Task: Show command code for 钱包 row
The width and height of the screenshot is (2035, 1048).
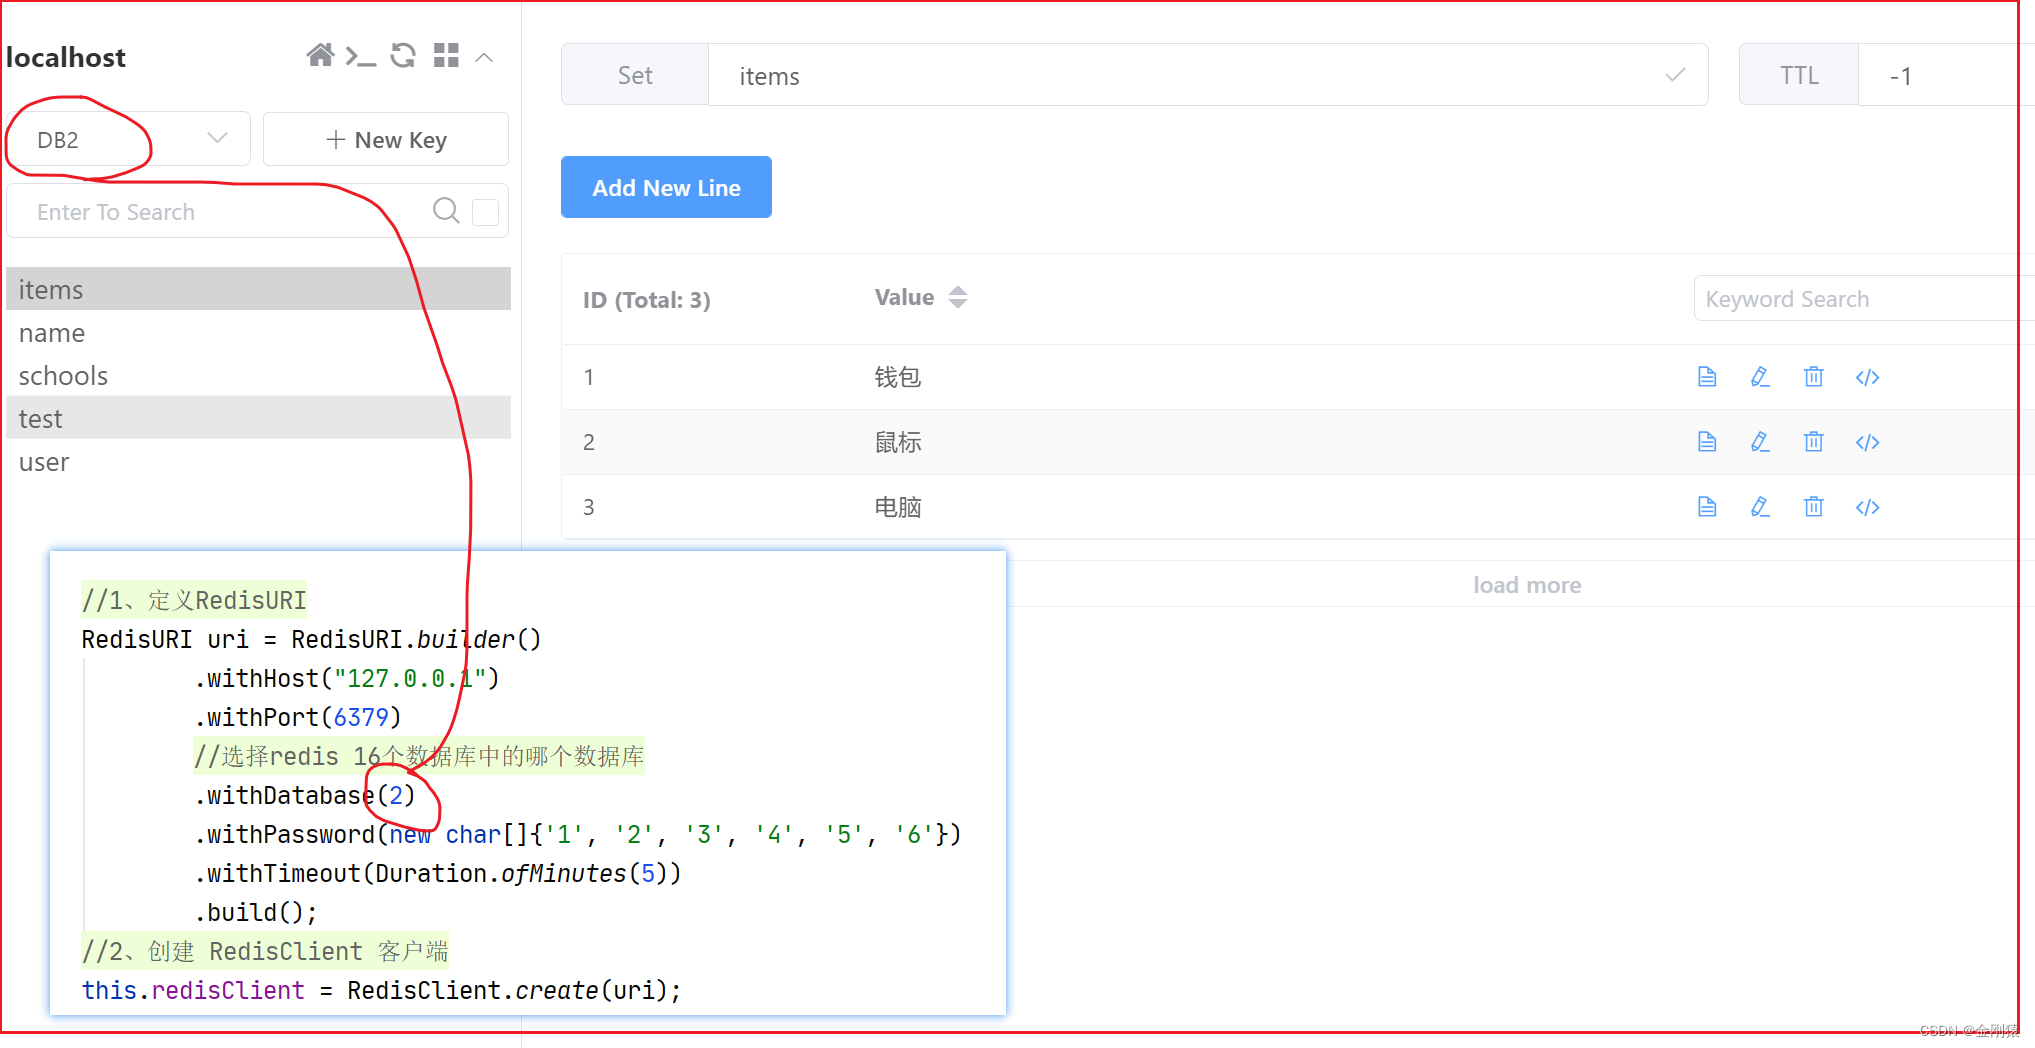Action: (x=1867, y=377)
